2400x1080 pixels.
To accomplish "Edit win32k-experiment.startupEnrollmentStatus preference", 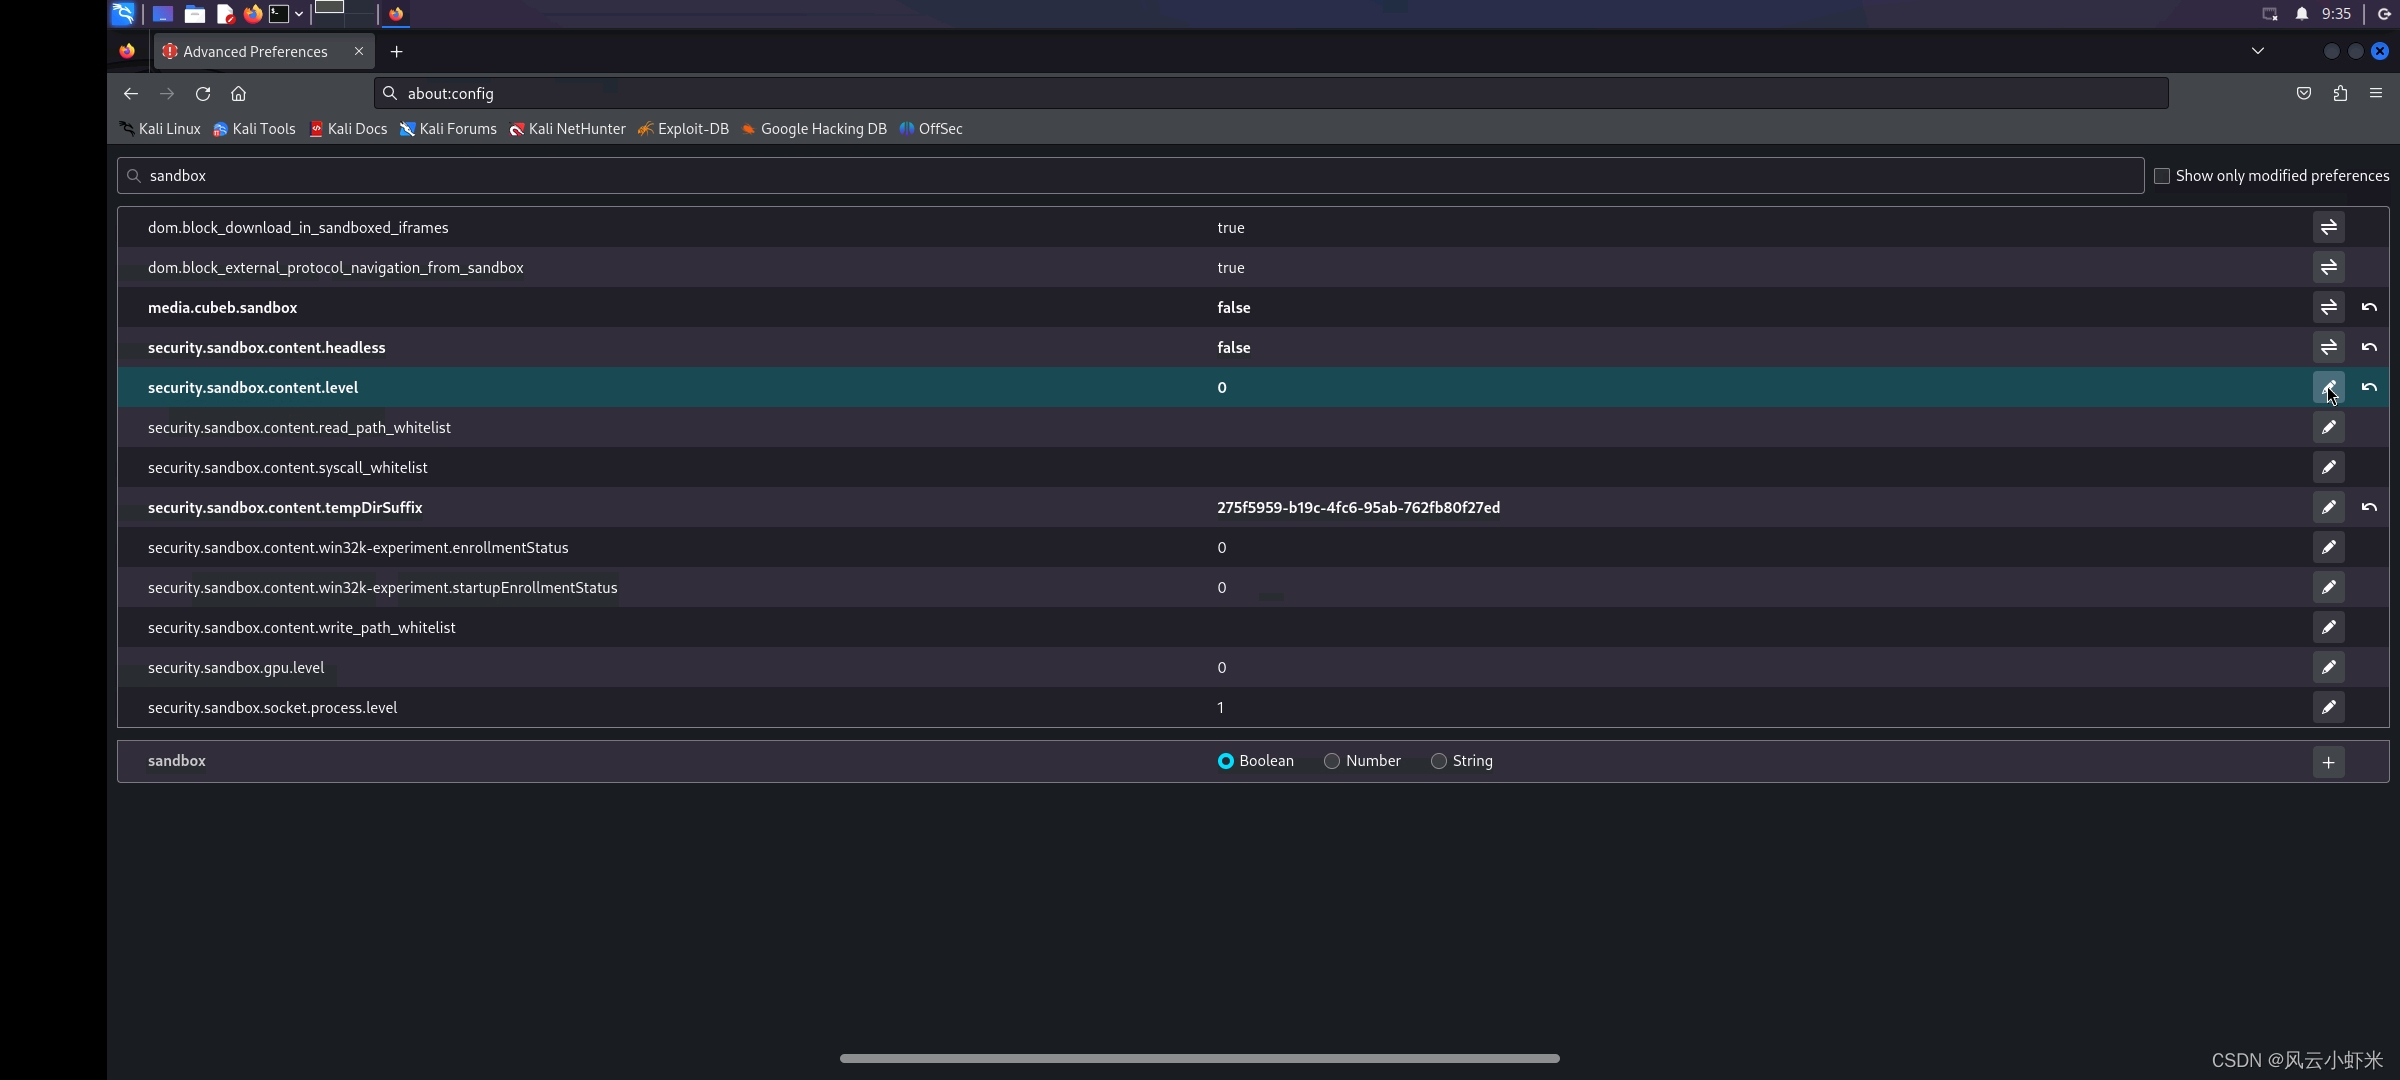I will 2328,587.
